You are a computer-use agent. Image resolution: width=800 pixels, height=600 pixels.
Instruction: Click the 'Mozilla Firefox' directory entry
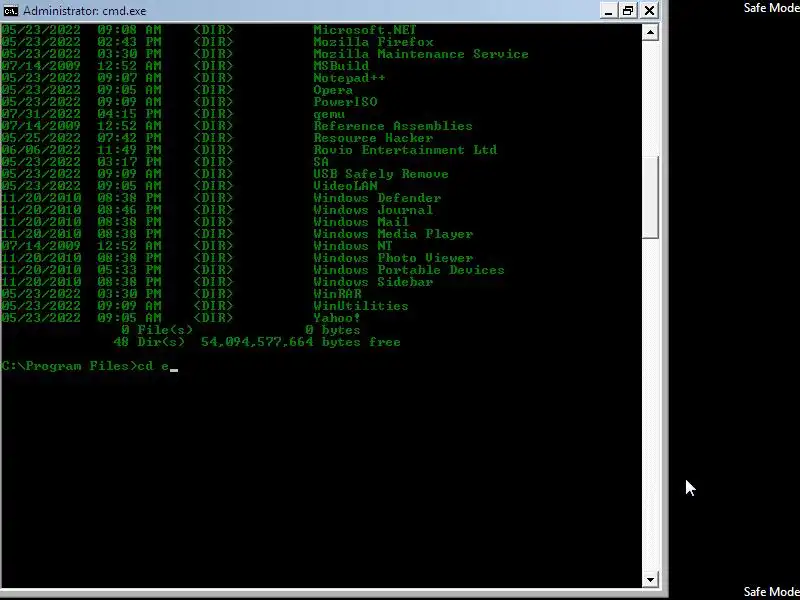click(373, 42)
